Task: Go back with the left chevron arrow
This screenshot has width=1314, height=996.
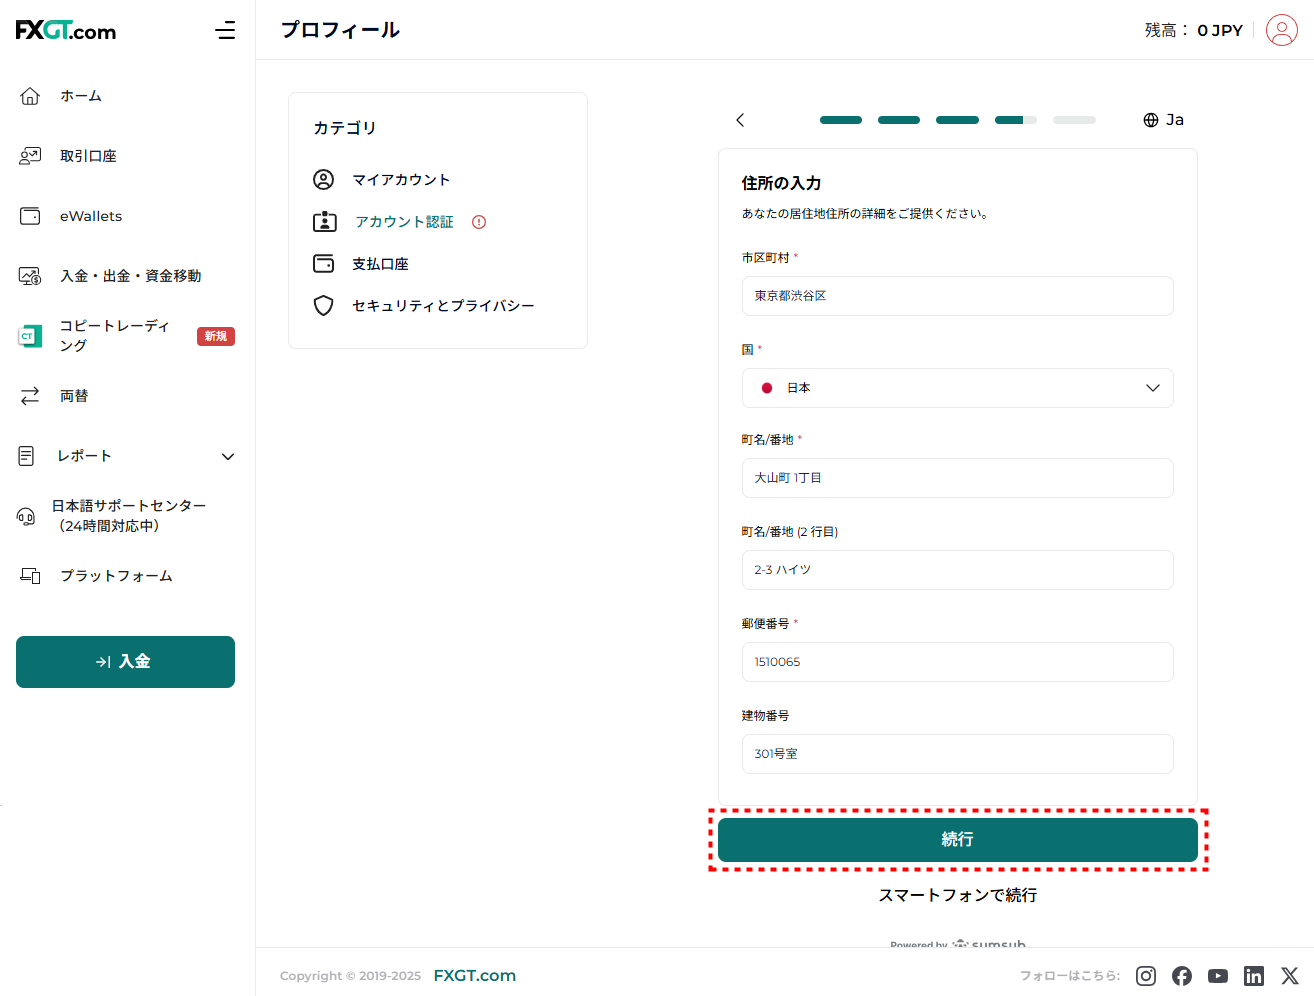Action: 740,120
